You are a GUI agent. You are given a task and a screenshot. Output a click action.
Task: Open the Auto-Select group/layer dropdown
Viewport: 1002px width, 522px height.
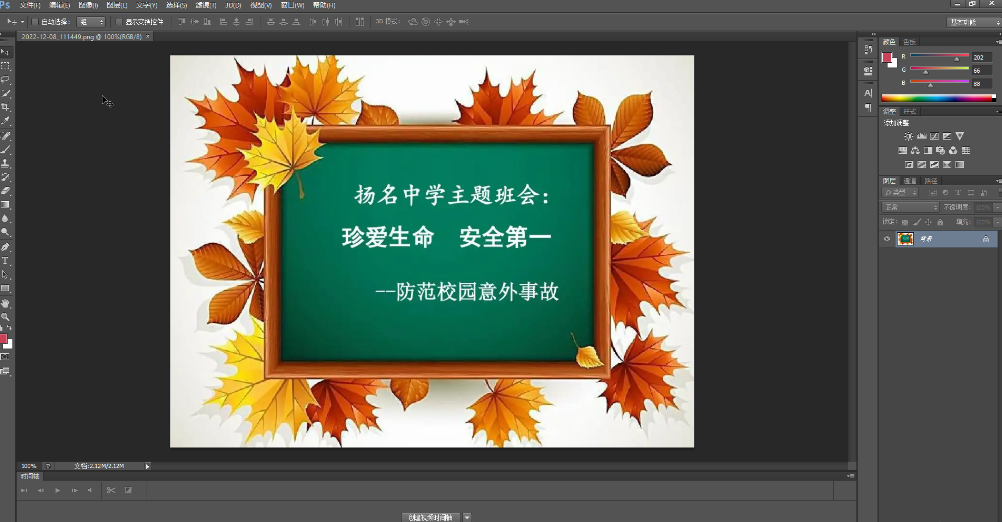tap(91, 21)
